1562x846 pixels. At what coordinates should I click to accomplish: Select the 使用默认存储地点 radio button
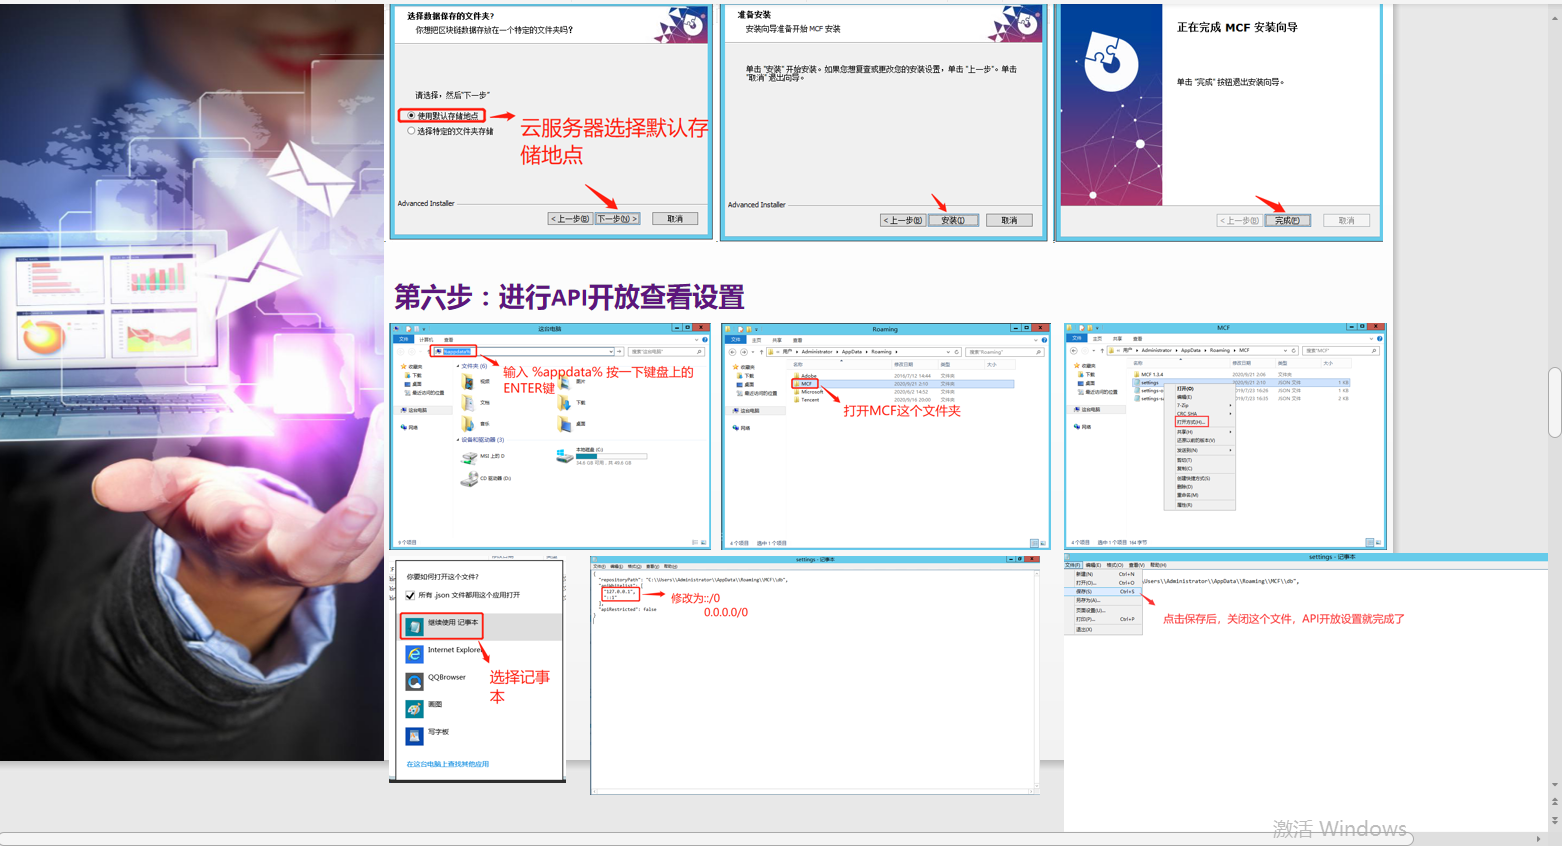[410, 115]
